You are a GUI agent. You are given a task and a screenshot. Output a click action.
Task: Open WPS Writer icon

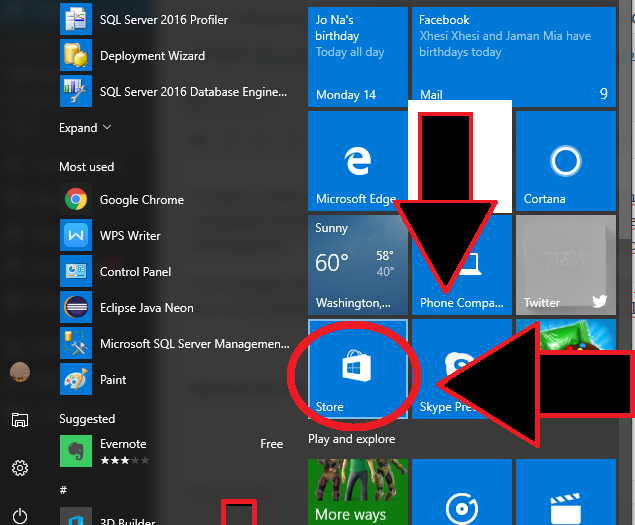(76, 235)
